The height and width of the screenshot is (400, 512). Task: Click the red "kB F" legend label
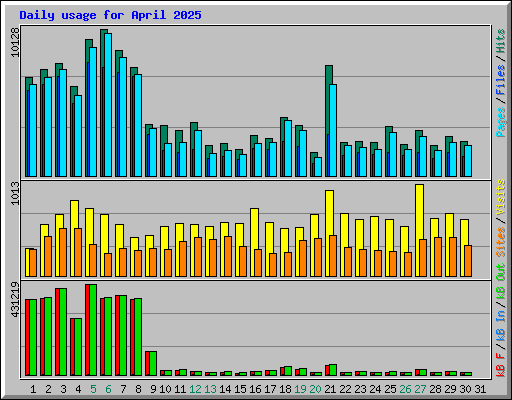(501, 365)
